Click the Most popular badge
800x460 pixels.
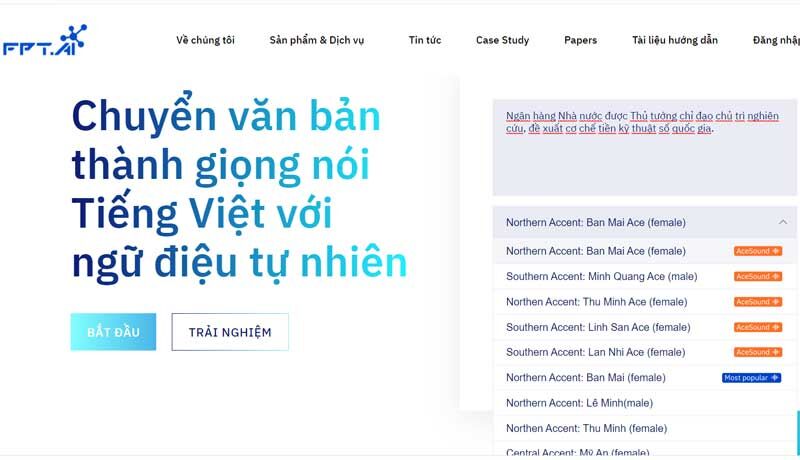752,378
